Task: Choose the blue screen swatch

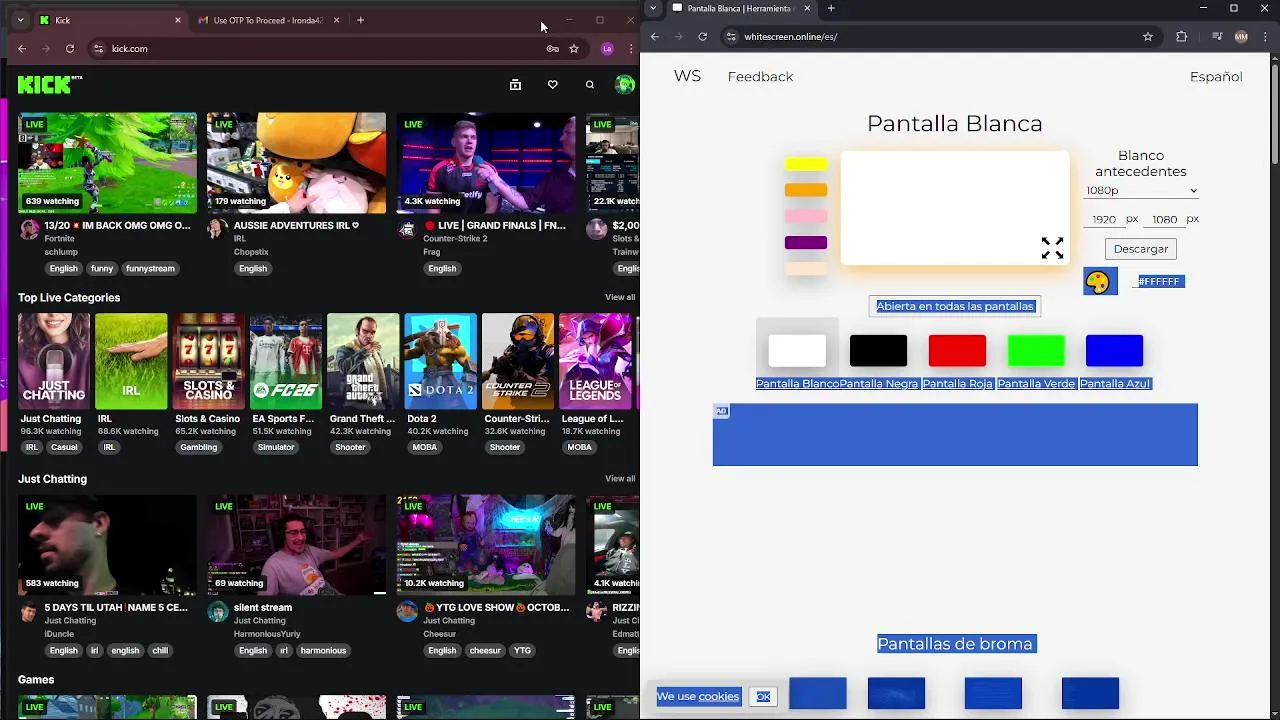Action: click(1114, 351)
